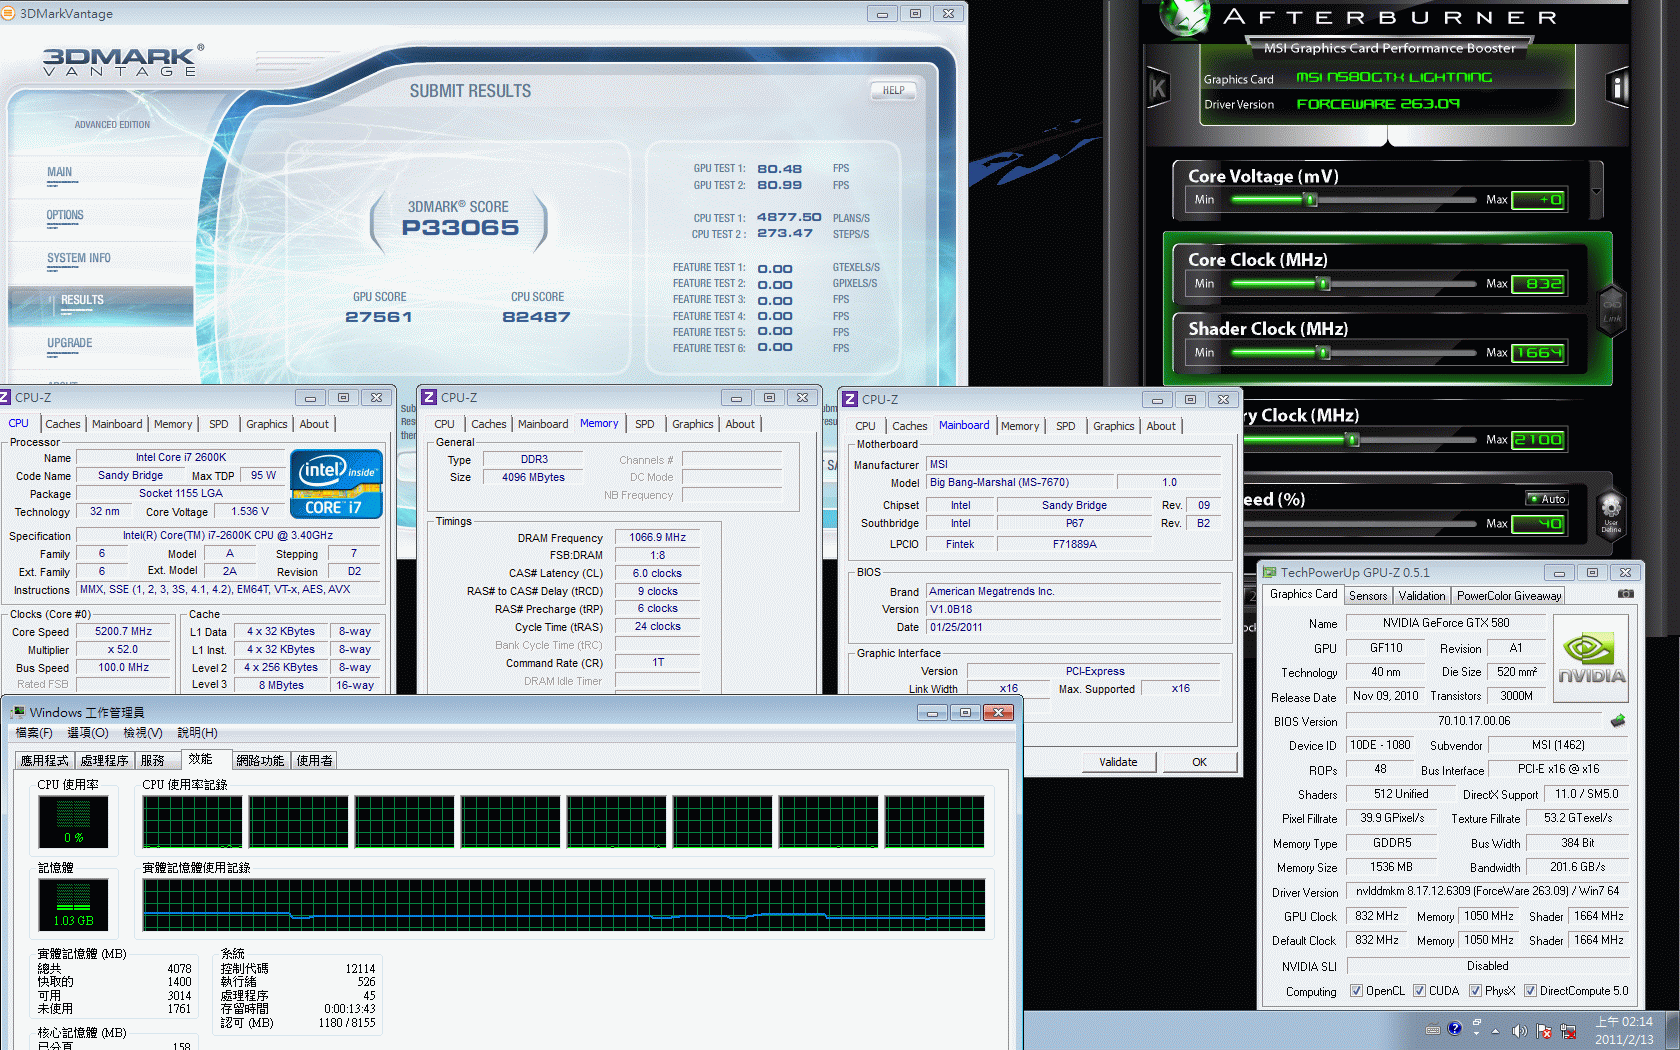Image resolution: width=1680 pixels, height=1050 pixels.
Task: Open the volume speaker icon in system tray
Action: click(x=1519, y=1030)
